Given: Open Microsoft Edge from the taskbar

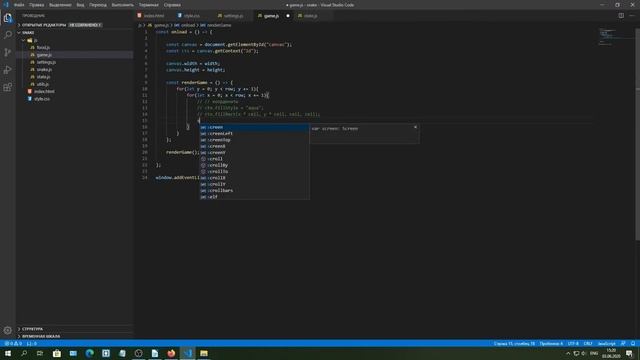Looking at the screenshot, I should click(89, 353).
